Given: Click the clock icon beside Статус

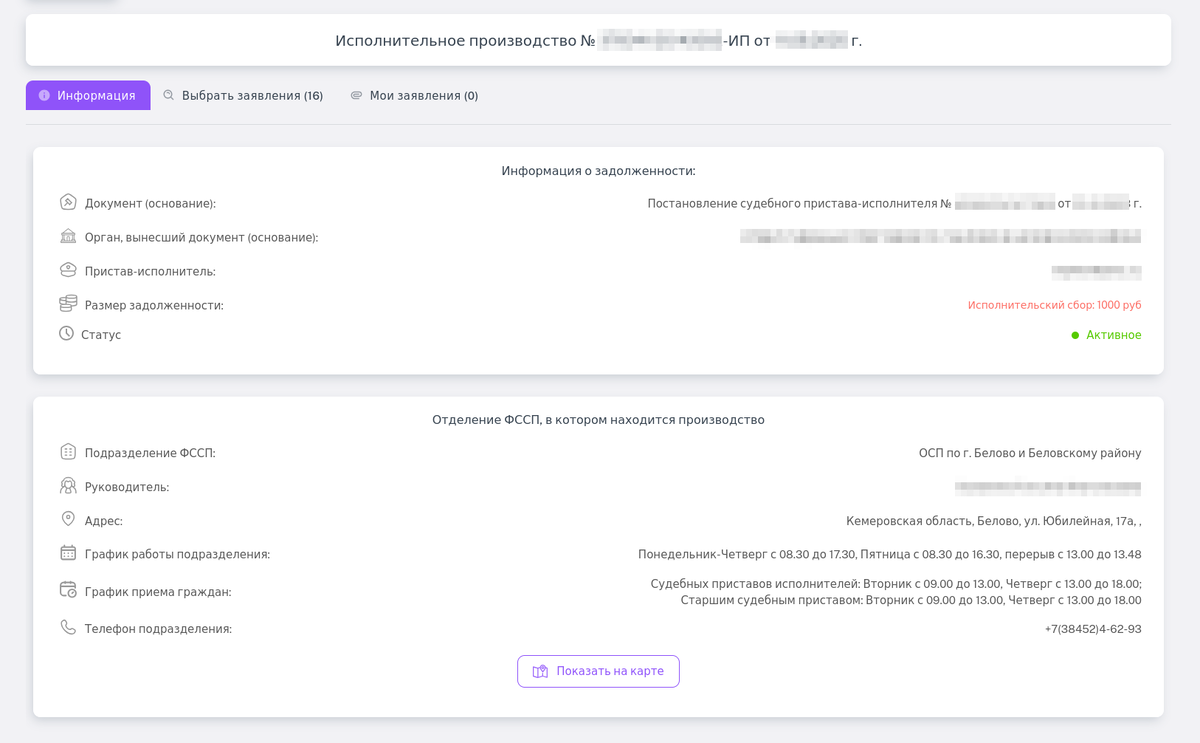Looking at the screenshot, I should pos(66,333).
